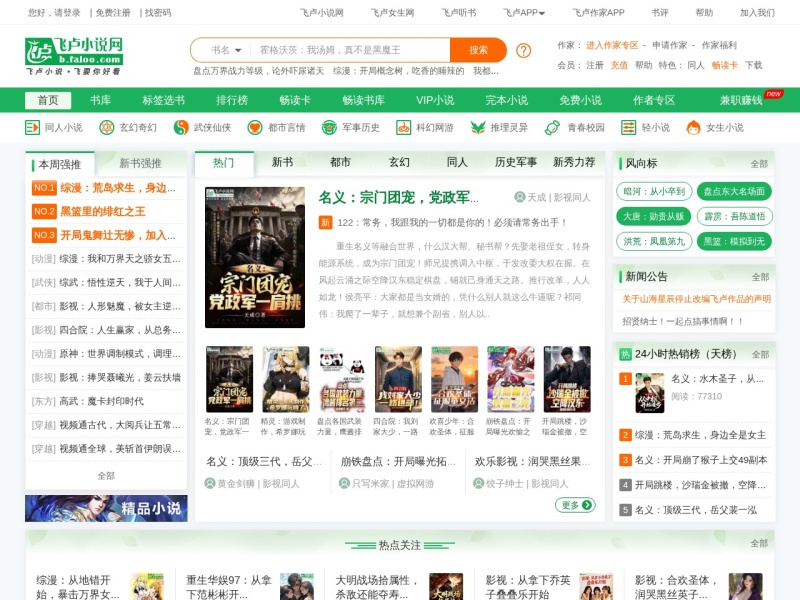
Task: Click the red new badge on 兼职赚钱
Action: [773, 94]
